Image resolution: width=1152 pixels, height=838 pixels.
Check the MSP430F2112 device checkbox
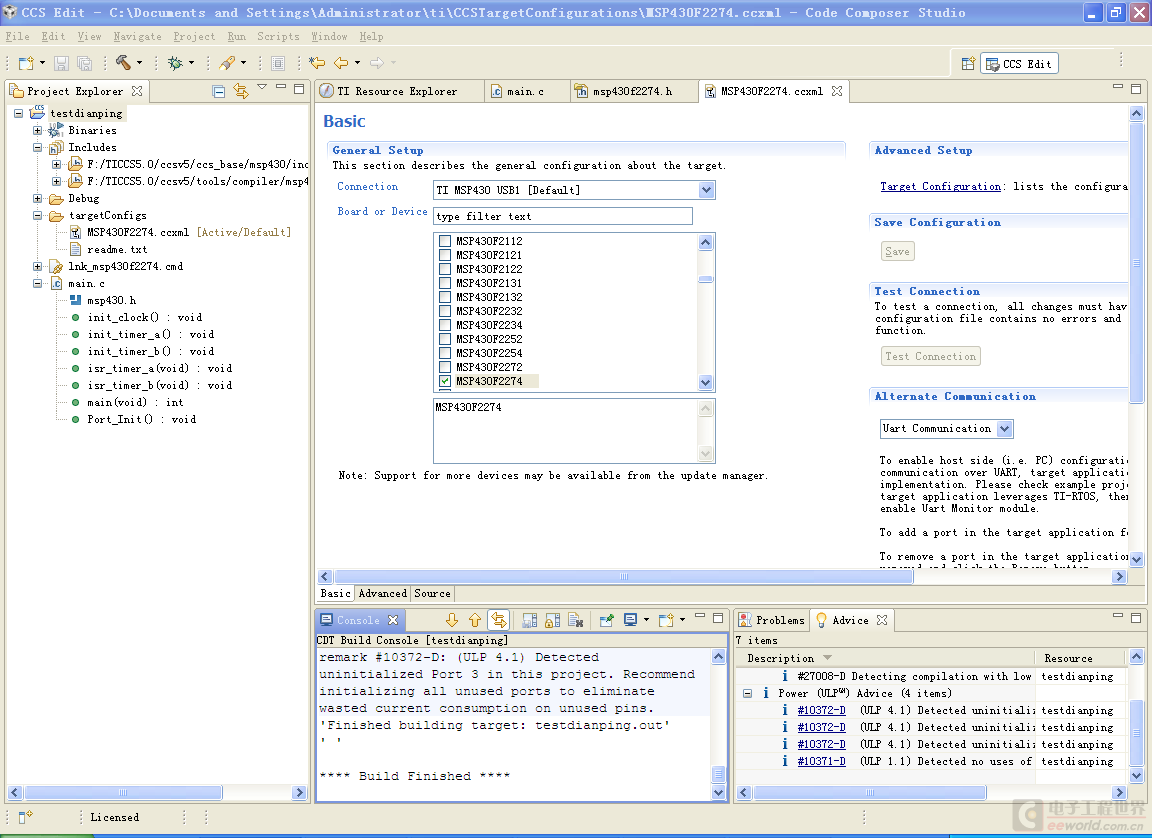(444, 241)
